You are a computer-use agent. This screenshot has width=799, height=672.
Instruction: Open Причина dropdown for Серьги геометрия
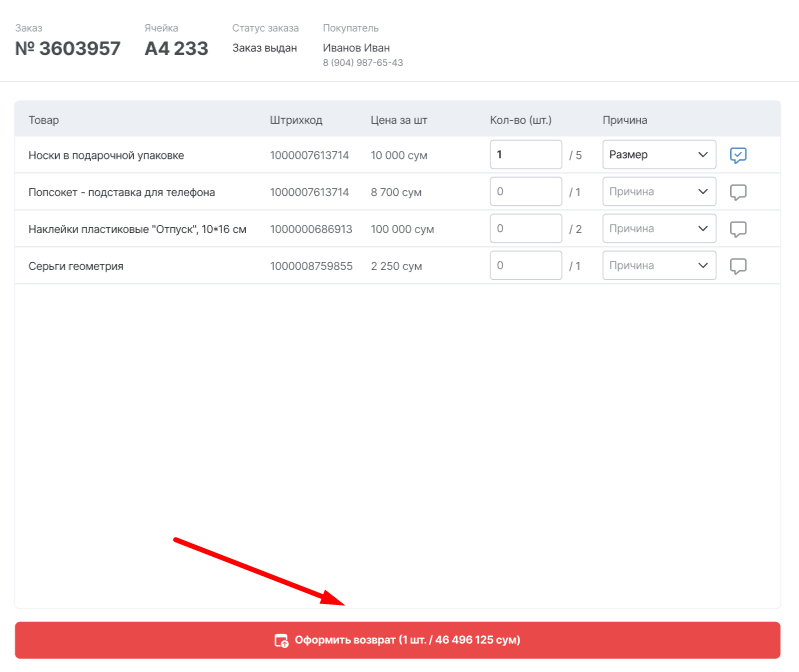[x=659, y=265]
